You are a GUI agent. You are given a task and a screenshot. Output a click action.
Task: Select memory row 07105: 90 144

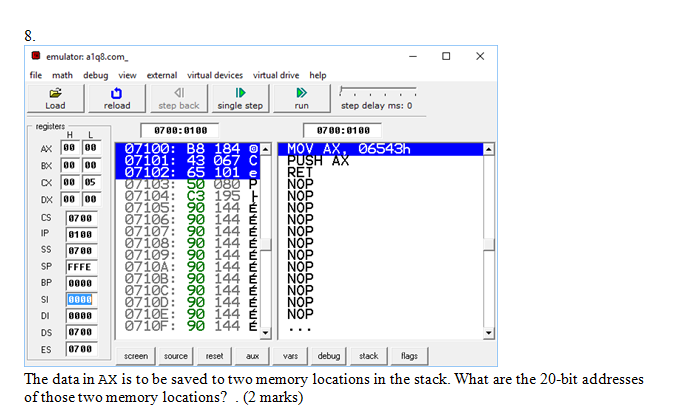coord(188,208)
